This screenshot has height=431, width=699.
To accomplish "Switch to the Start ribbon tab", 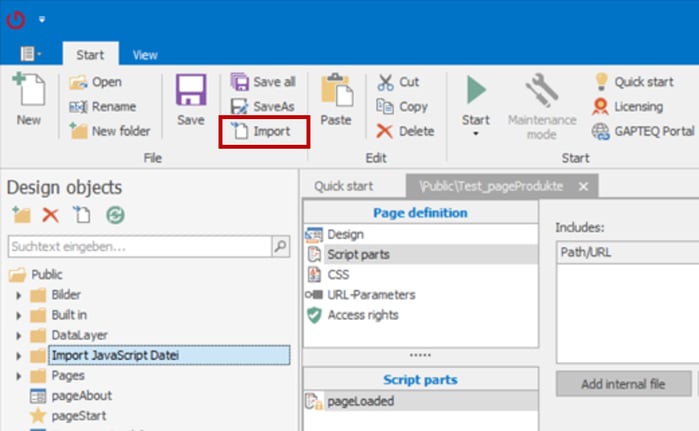I will pyautogui.click(x=90, y=54).
